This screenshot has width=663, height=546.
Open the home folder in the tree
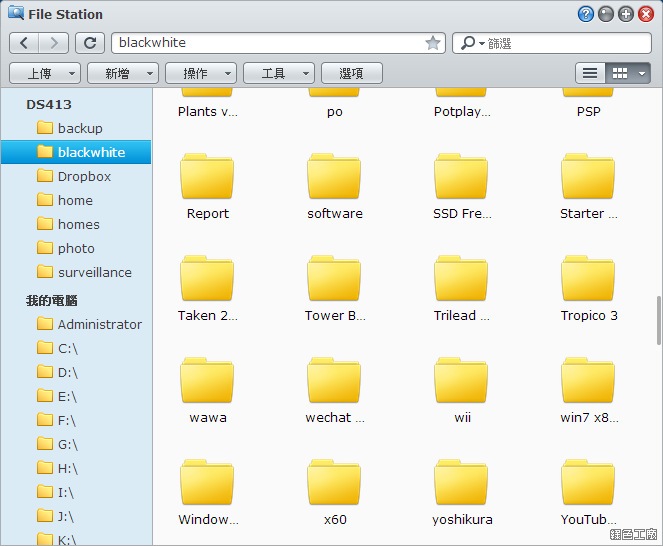click(x=76, y=200)
